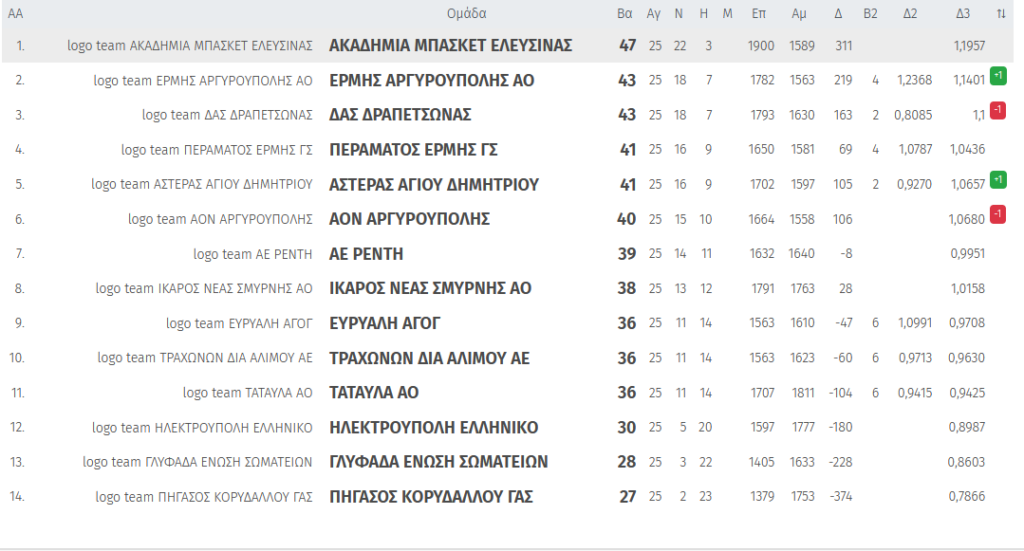
Task: Click the ΑΕ ΡΕΝΤΗ team logo
Action: click(253, 254)
